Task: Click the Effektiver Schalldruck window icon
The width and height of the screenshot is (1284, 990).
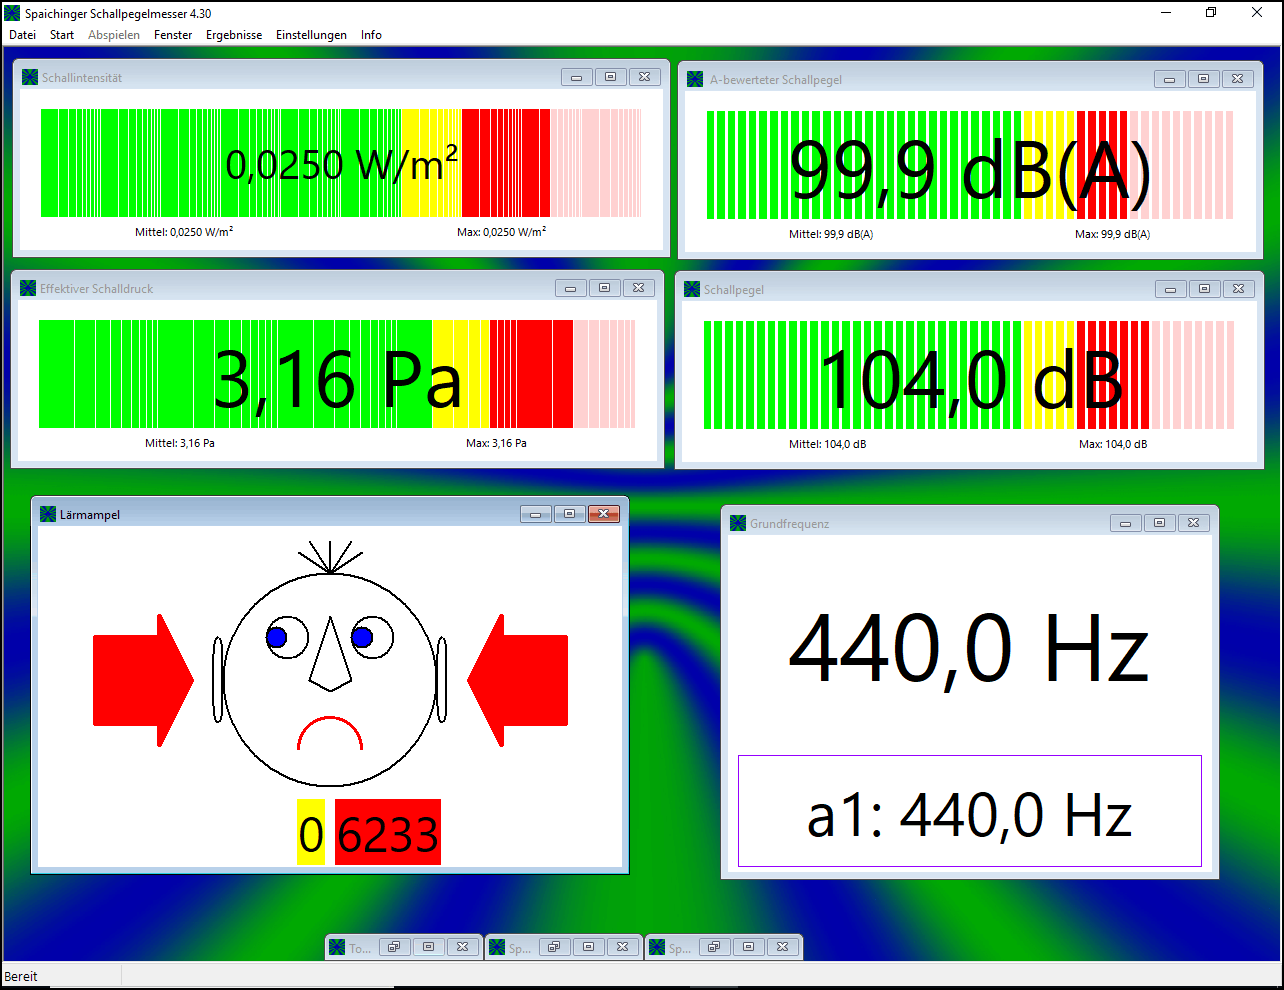Action: 28,288
